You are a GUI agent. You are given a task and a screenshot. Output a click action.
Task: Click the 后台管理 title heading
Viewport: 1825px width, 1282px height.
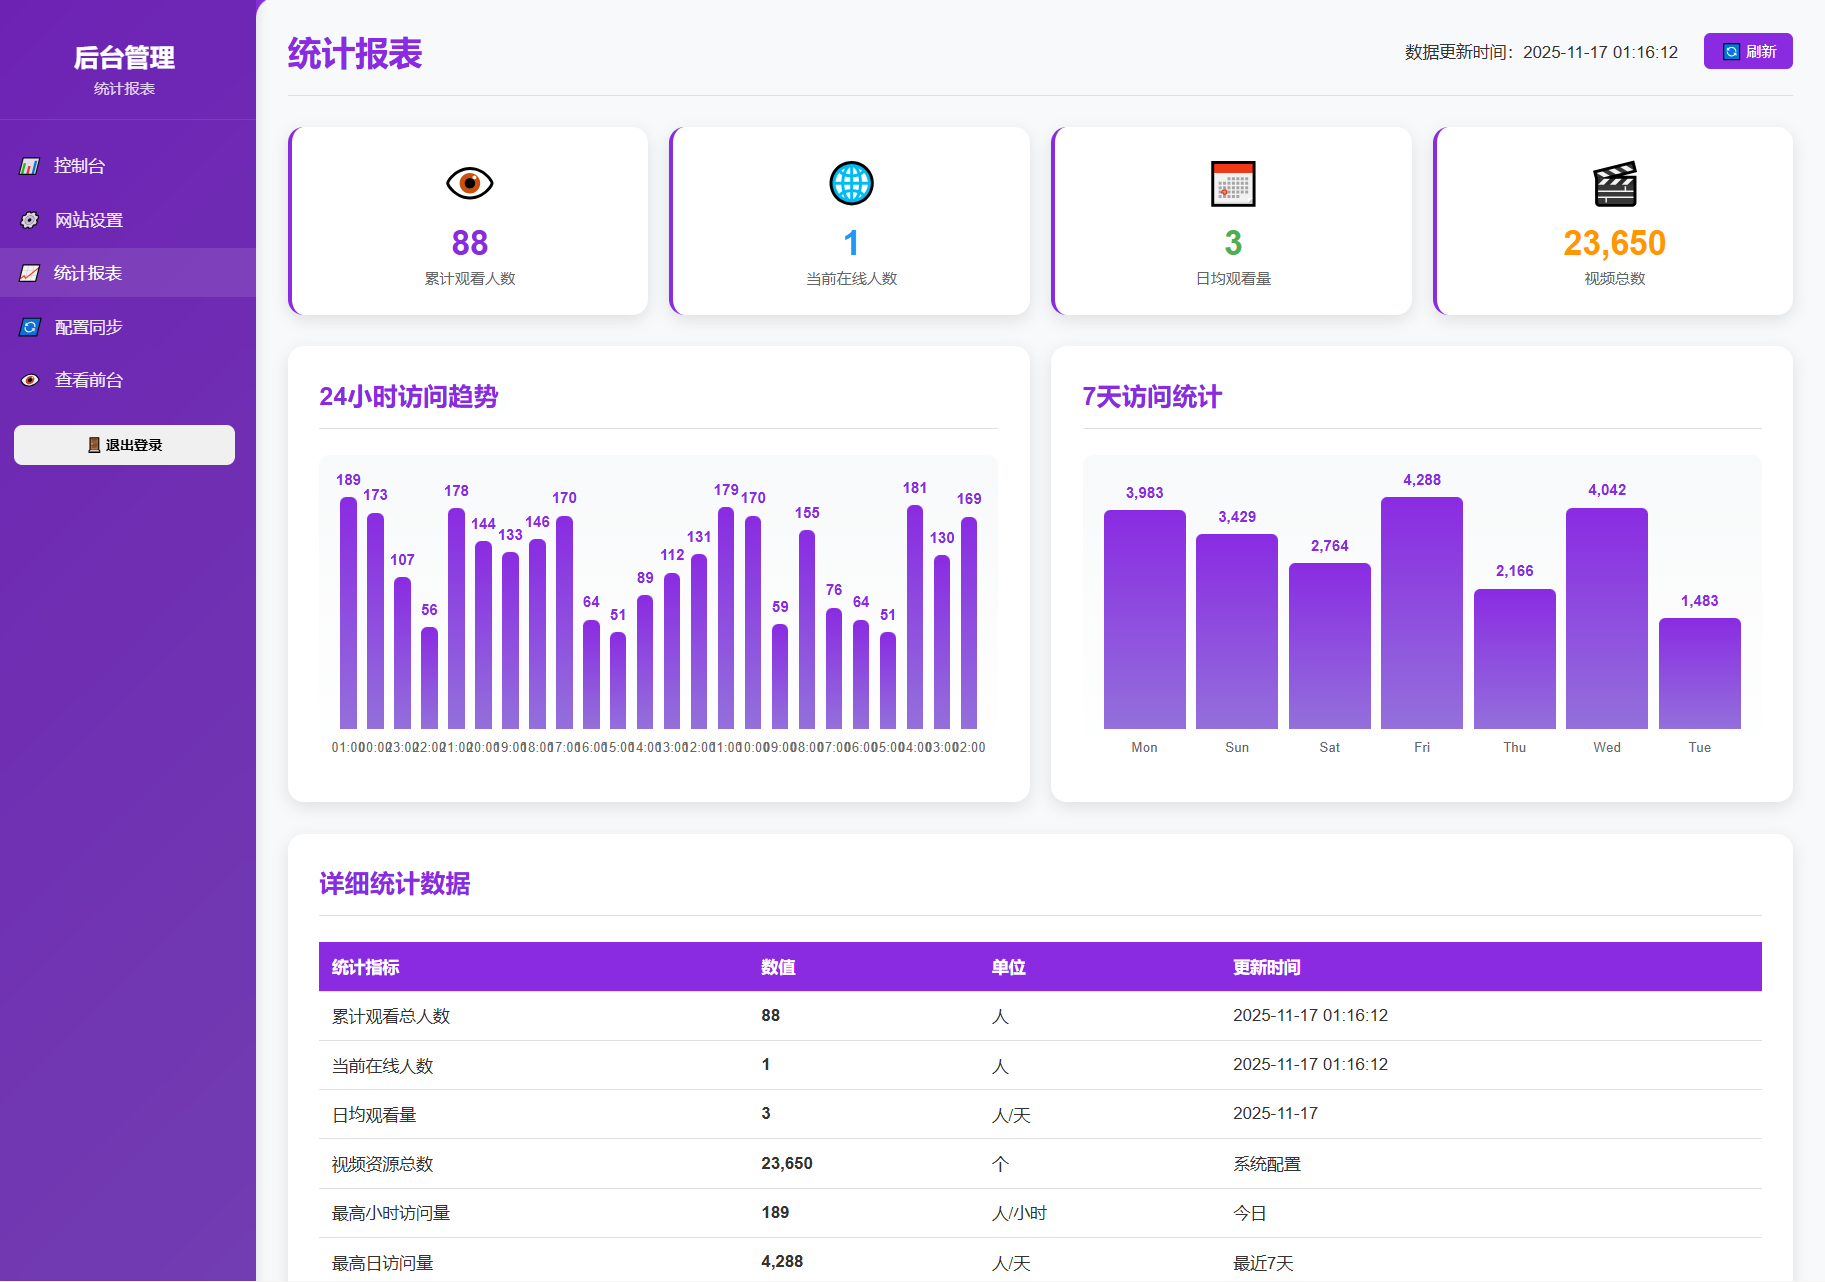tap(124, 57)
